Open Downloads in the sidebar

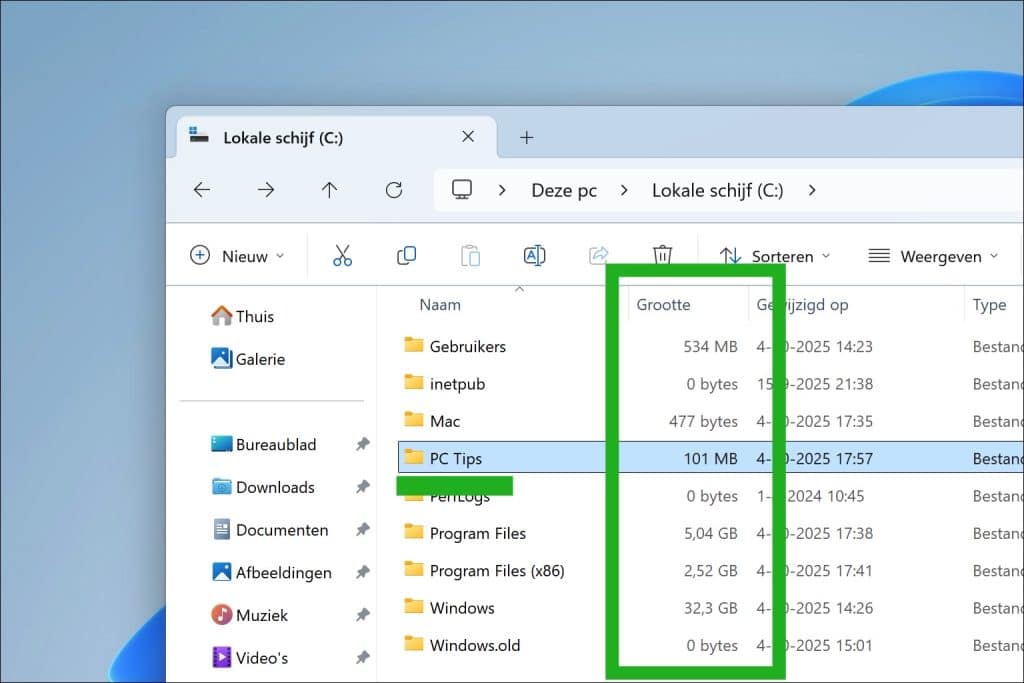[x=275, y=487]
